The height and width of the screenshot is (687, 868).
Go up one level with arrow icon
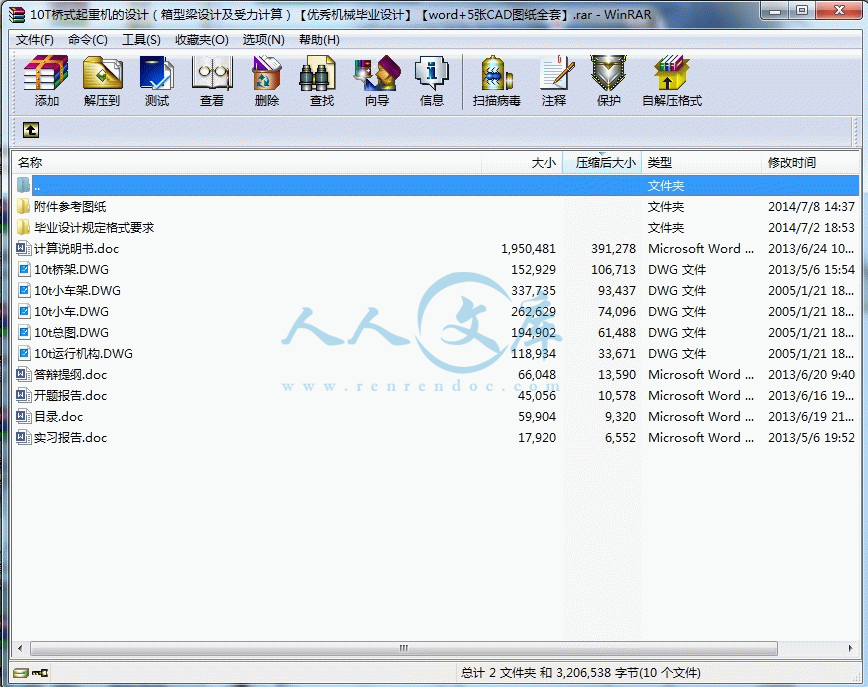coord(31,130)
